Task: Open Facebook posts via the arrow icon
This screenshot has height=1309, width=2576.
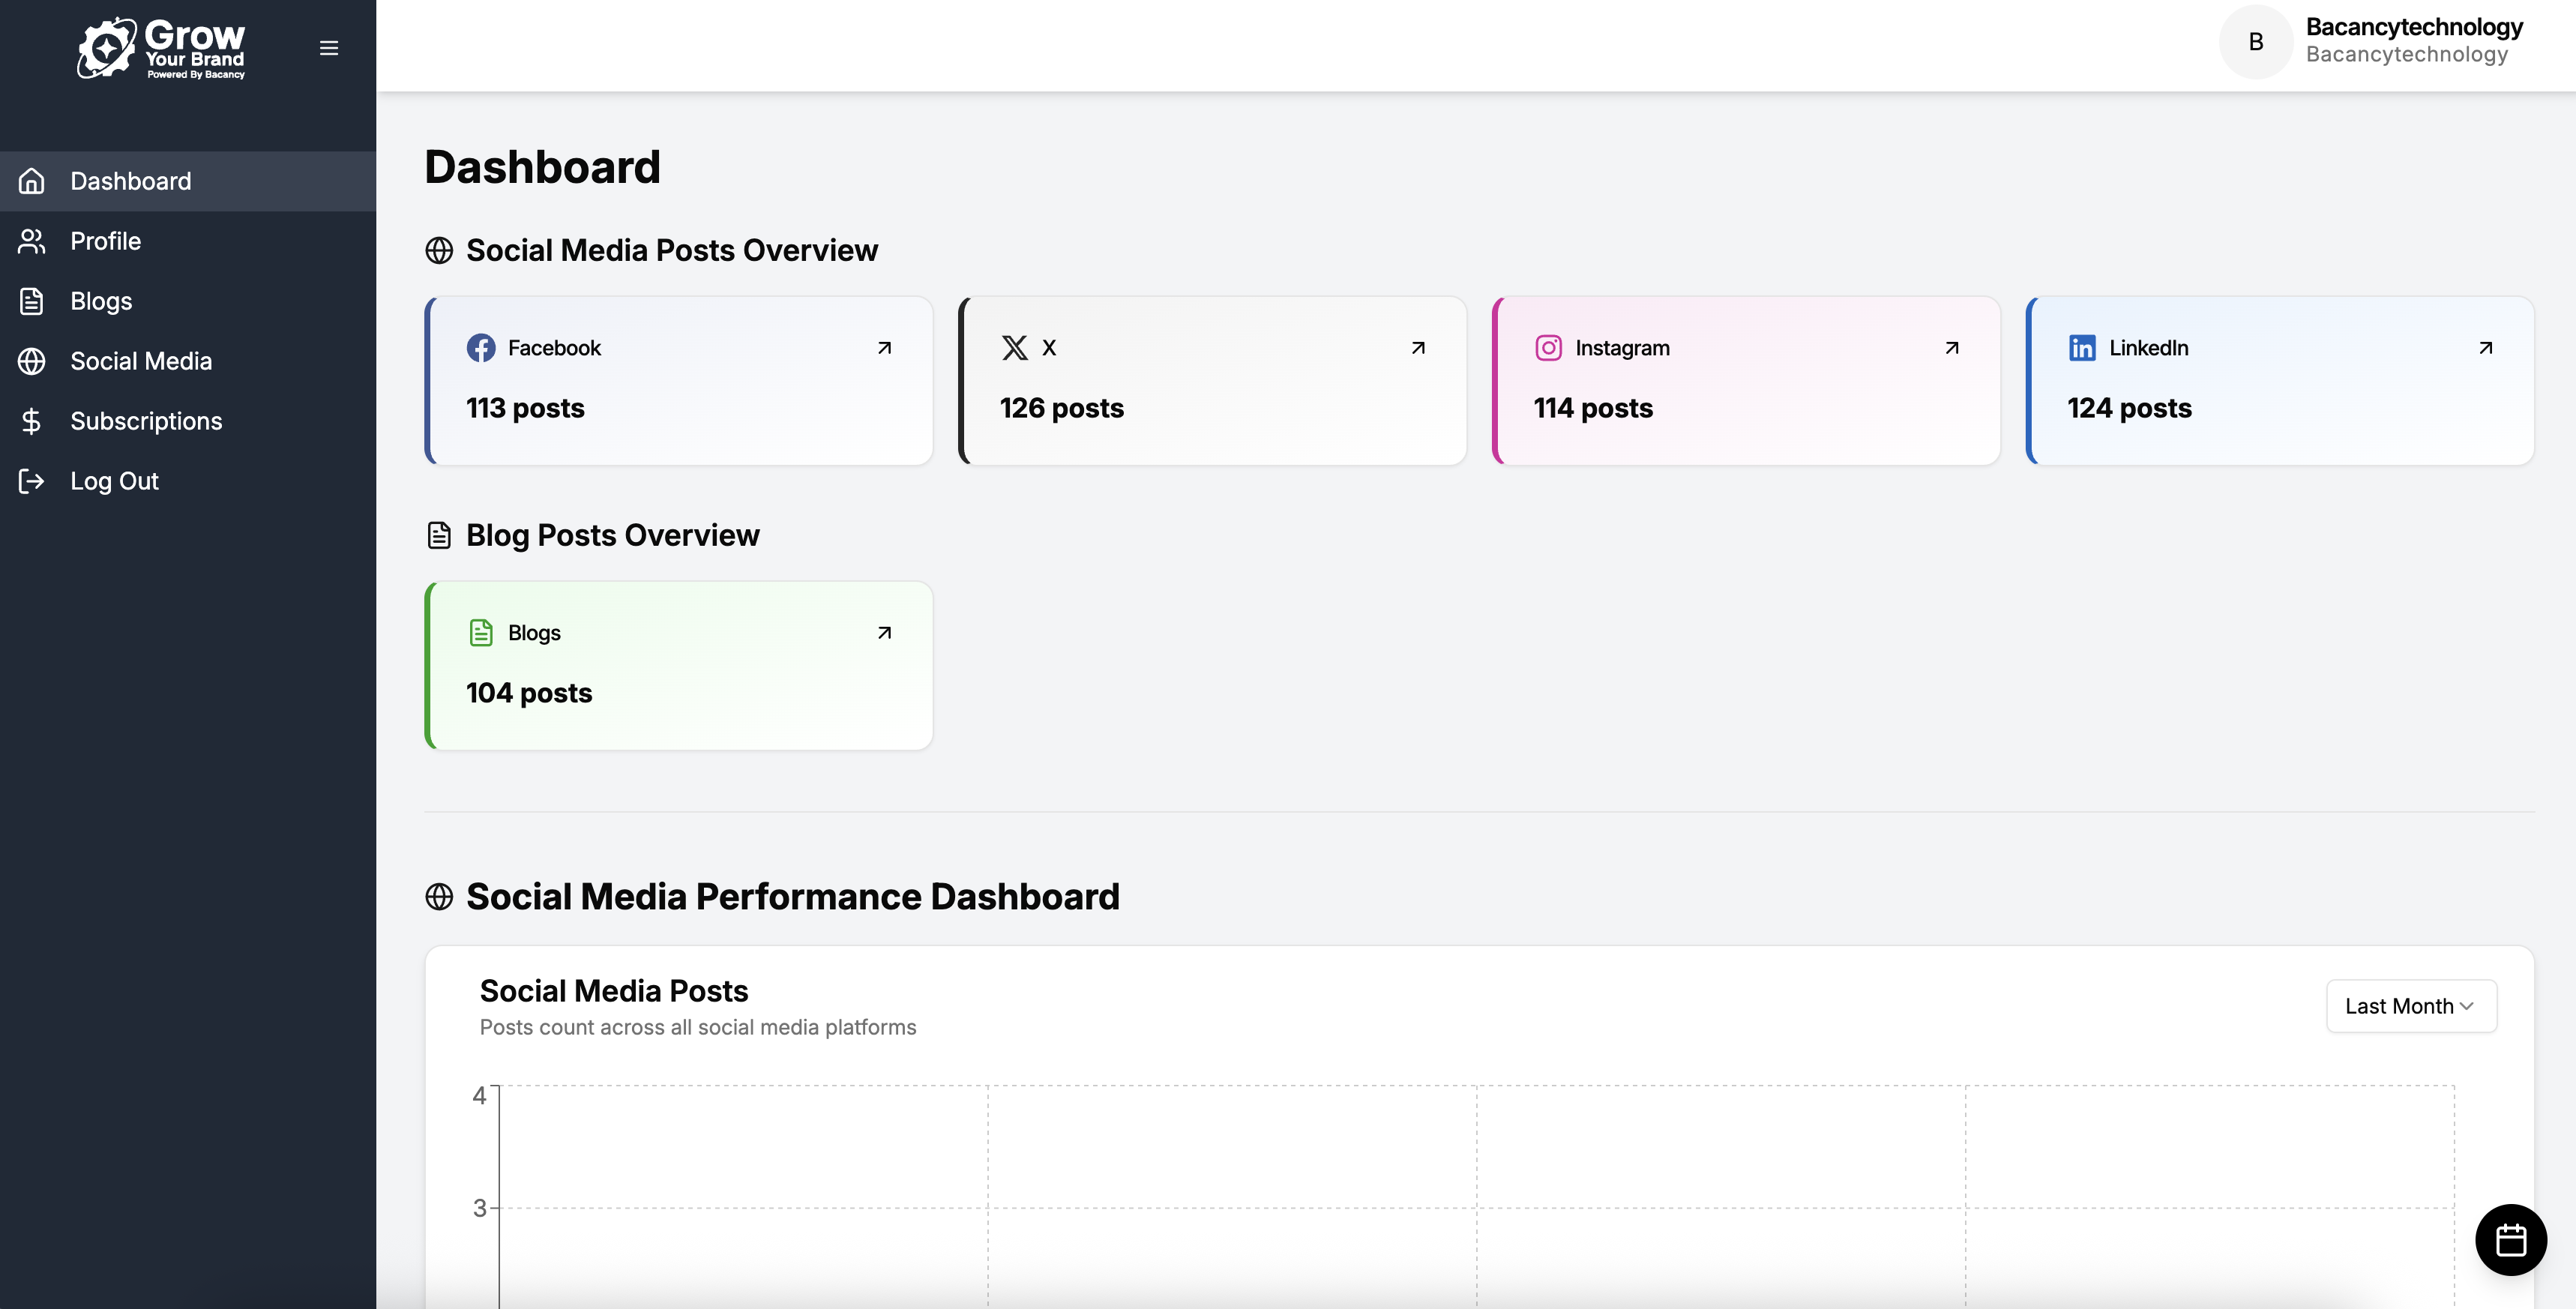Action: tap(884, 347)
